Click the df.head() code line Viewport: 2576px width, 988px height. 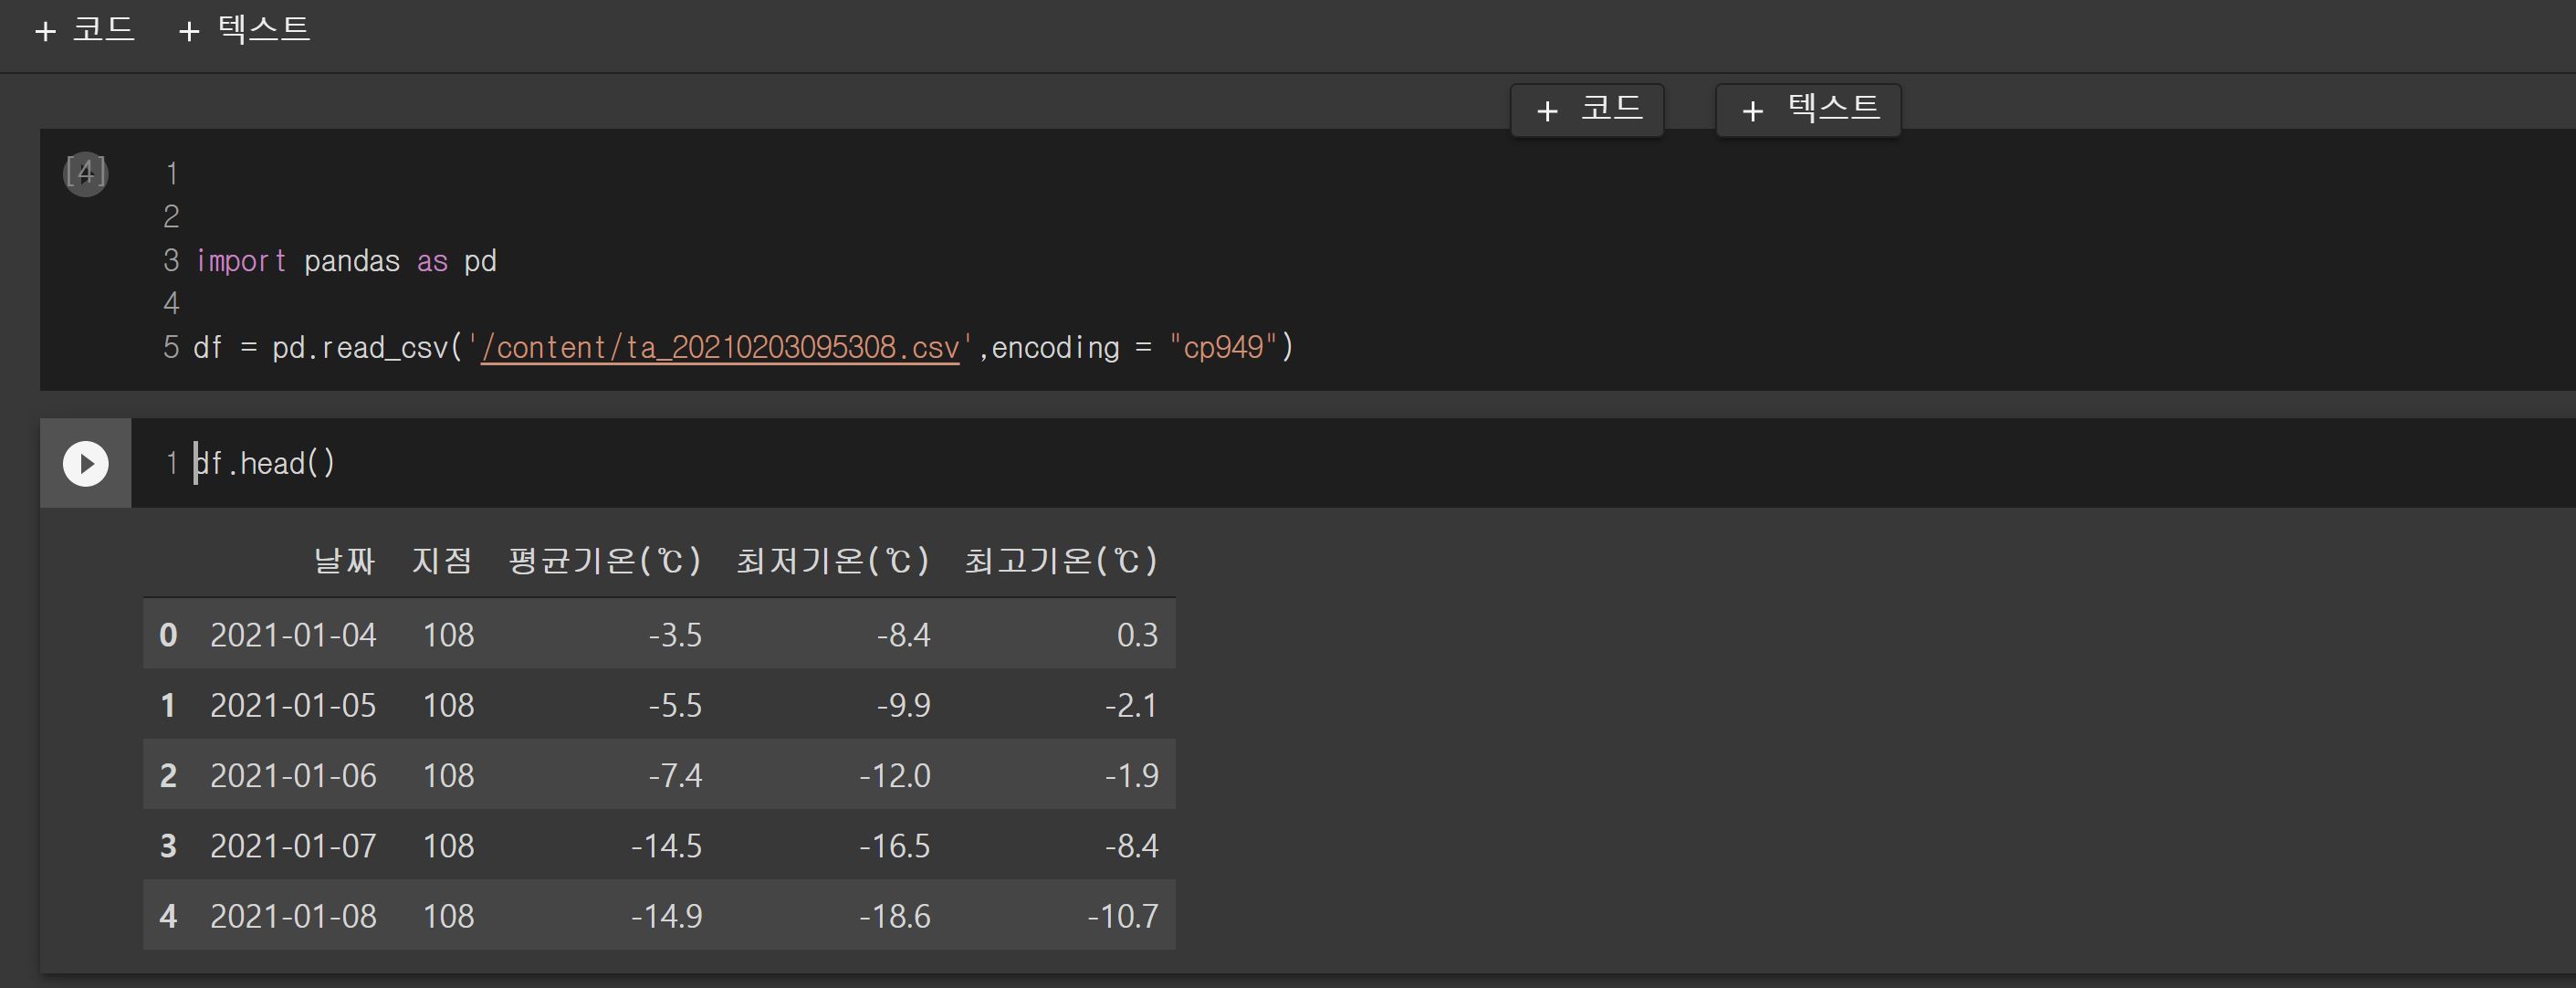coord(264,462)
